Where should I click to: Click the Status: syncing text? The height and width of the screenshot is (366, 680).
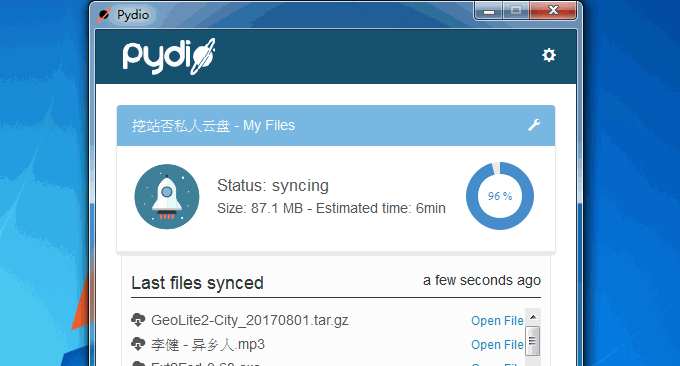pos(273,186)
